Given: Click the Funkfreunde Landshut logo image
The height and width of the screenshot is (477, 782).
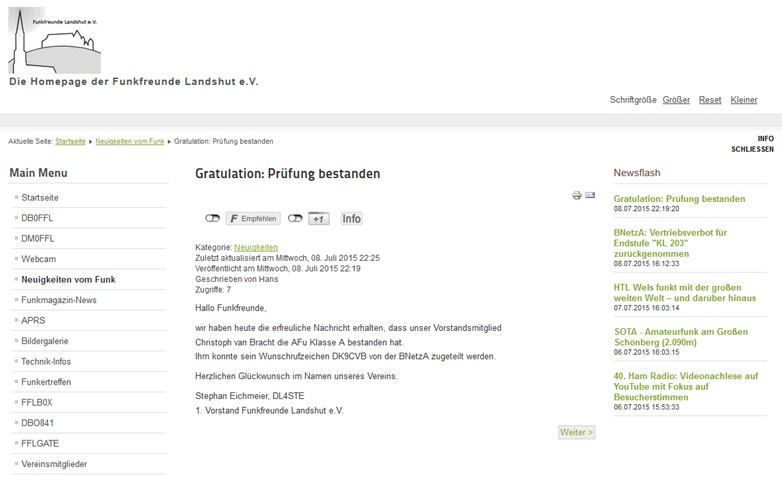Looking at the screenshot, I should click(x=55, y=40).
